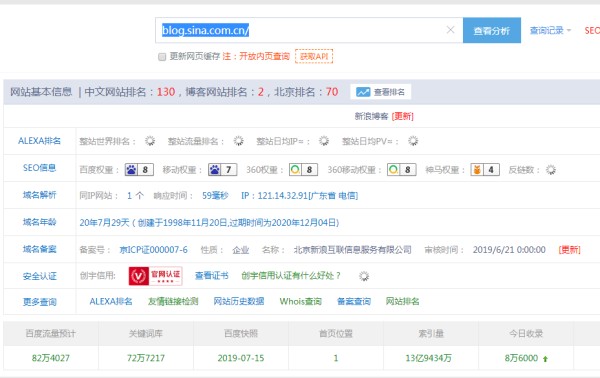600x378 pixels.
Task: Click the audit time 2019/6/21 0:00:00
Action: tap(509, 250)
